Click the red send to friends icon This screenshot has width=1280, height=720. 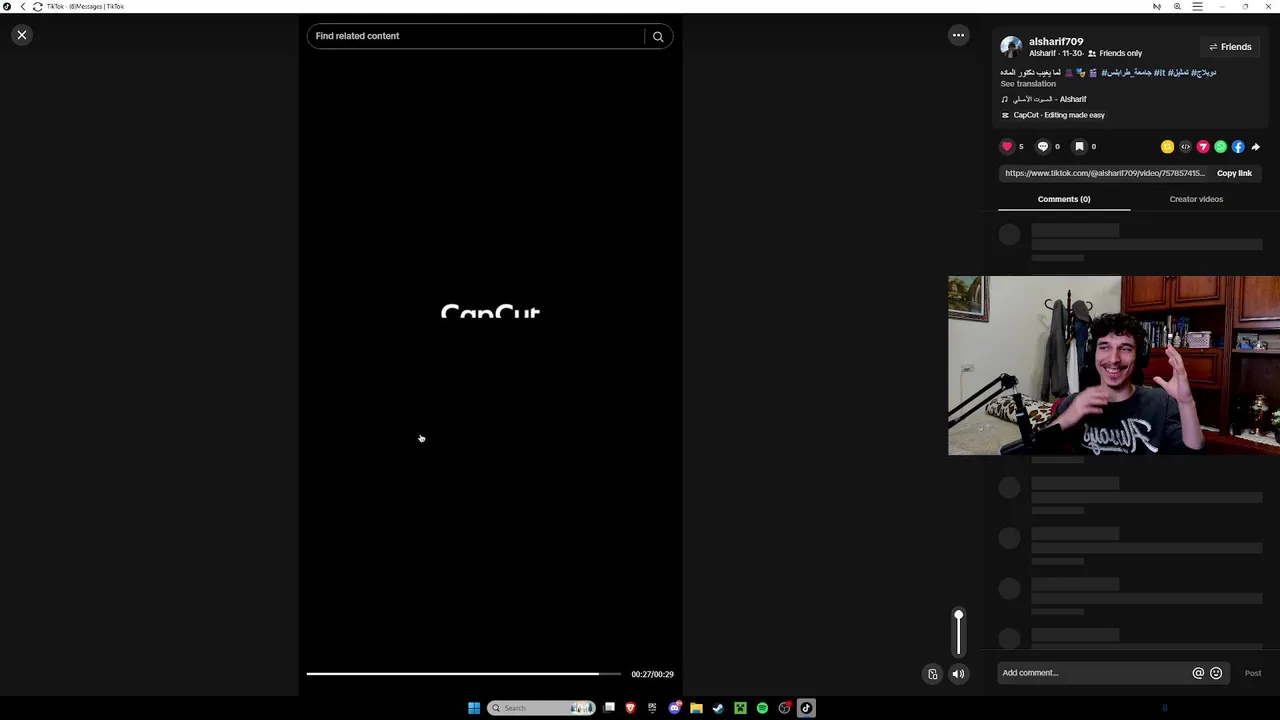[x=1203, y=147]
